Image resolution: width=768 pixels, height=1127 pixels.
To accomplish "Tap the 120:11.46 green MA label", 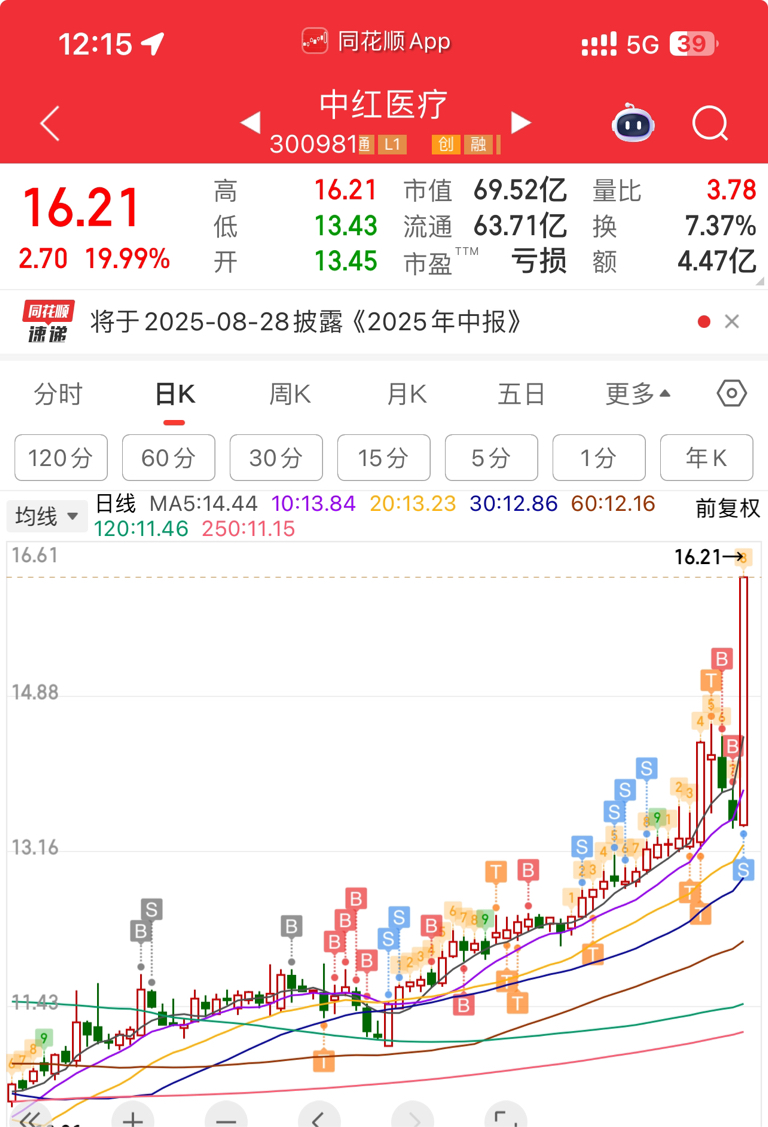I will tap(142, 529).
